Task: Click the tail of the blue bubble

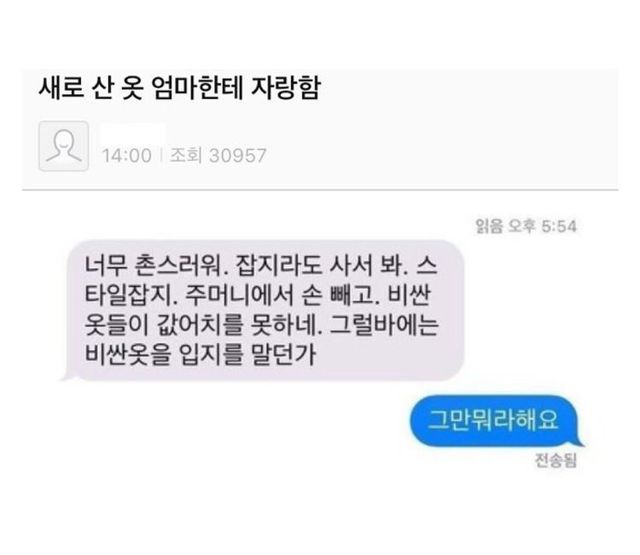Action: point(579,441)
